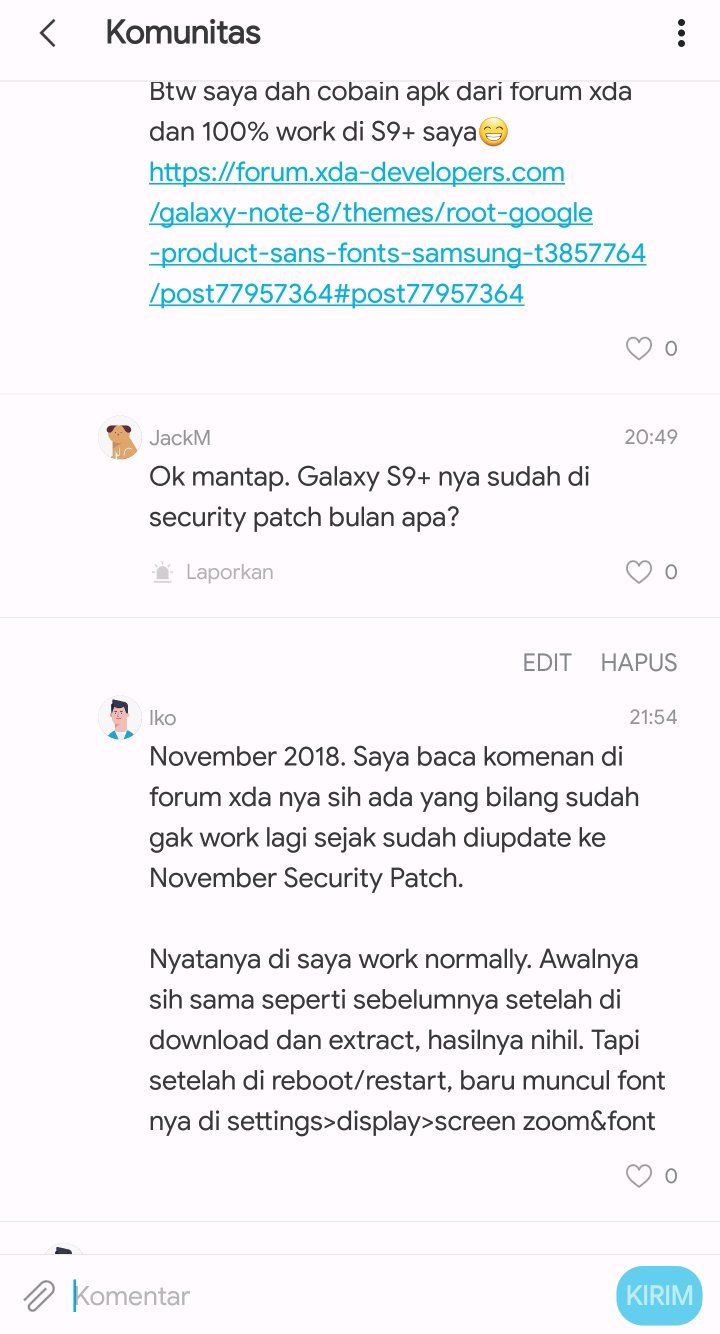The height and width of the screenshot is (1334, 720).
Task: Tap the like count zero on JackM's comment
Action: (x=673, y=571)
